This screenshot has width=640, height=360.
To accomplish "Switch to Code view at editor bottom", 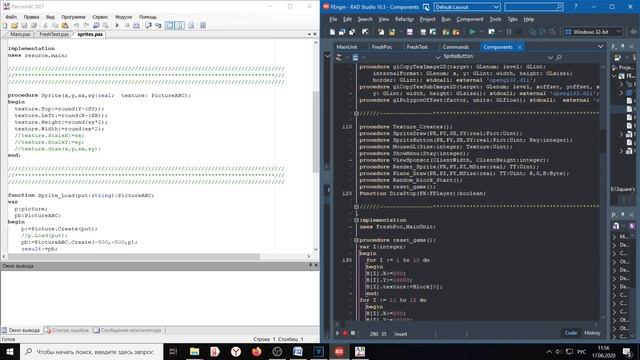I will pos(571,333).
